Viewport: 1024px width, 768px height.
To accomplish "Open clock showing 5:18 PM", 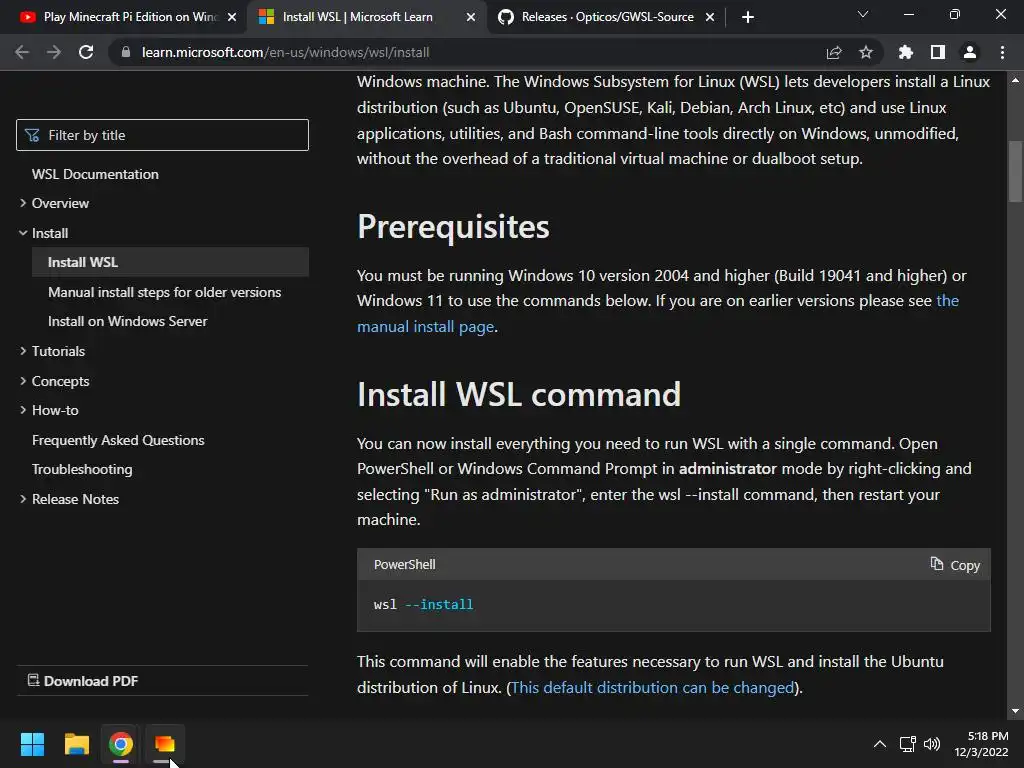I will click(982, 744).
